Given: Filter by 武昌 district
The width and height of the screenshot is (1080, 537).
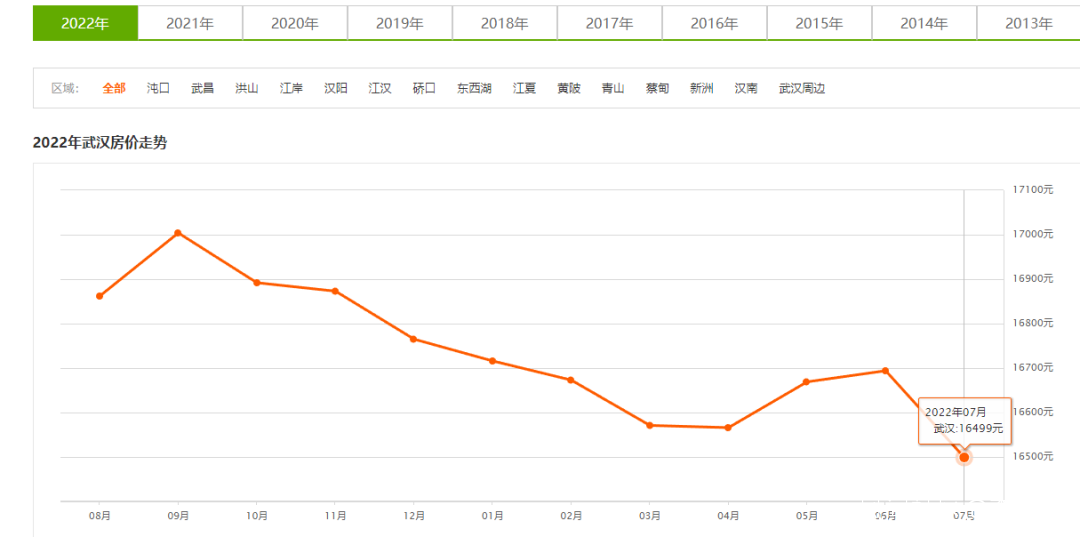Looking at the screenshot, I should (x=202, y=88).
